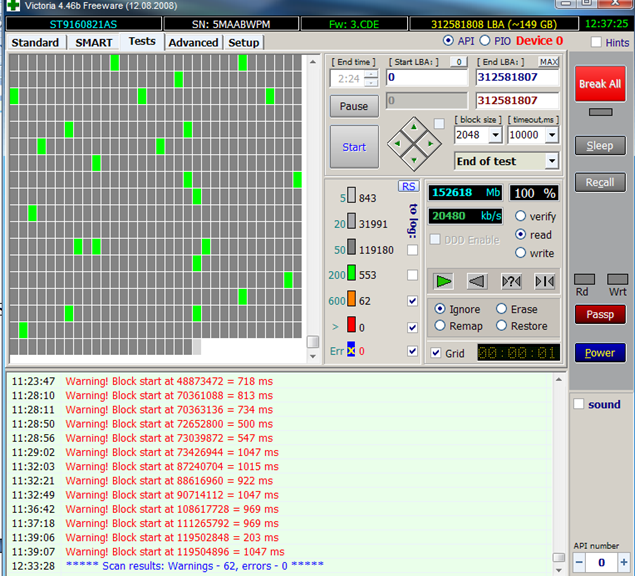Click the blue Err X indicator
This screenshot has width=636, height=577.
click(x=351, y=350)
